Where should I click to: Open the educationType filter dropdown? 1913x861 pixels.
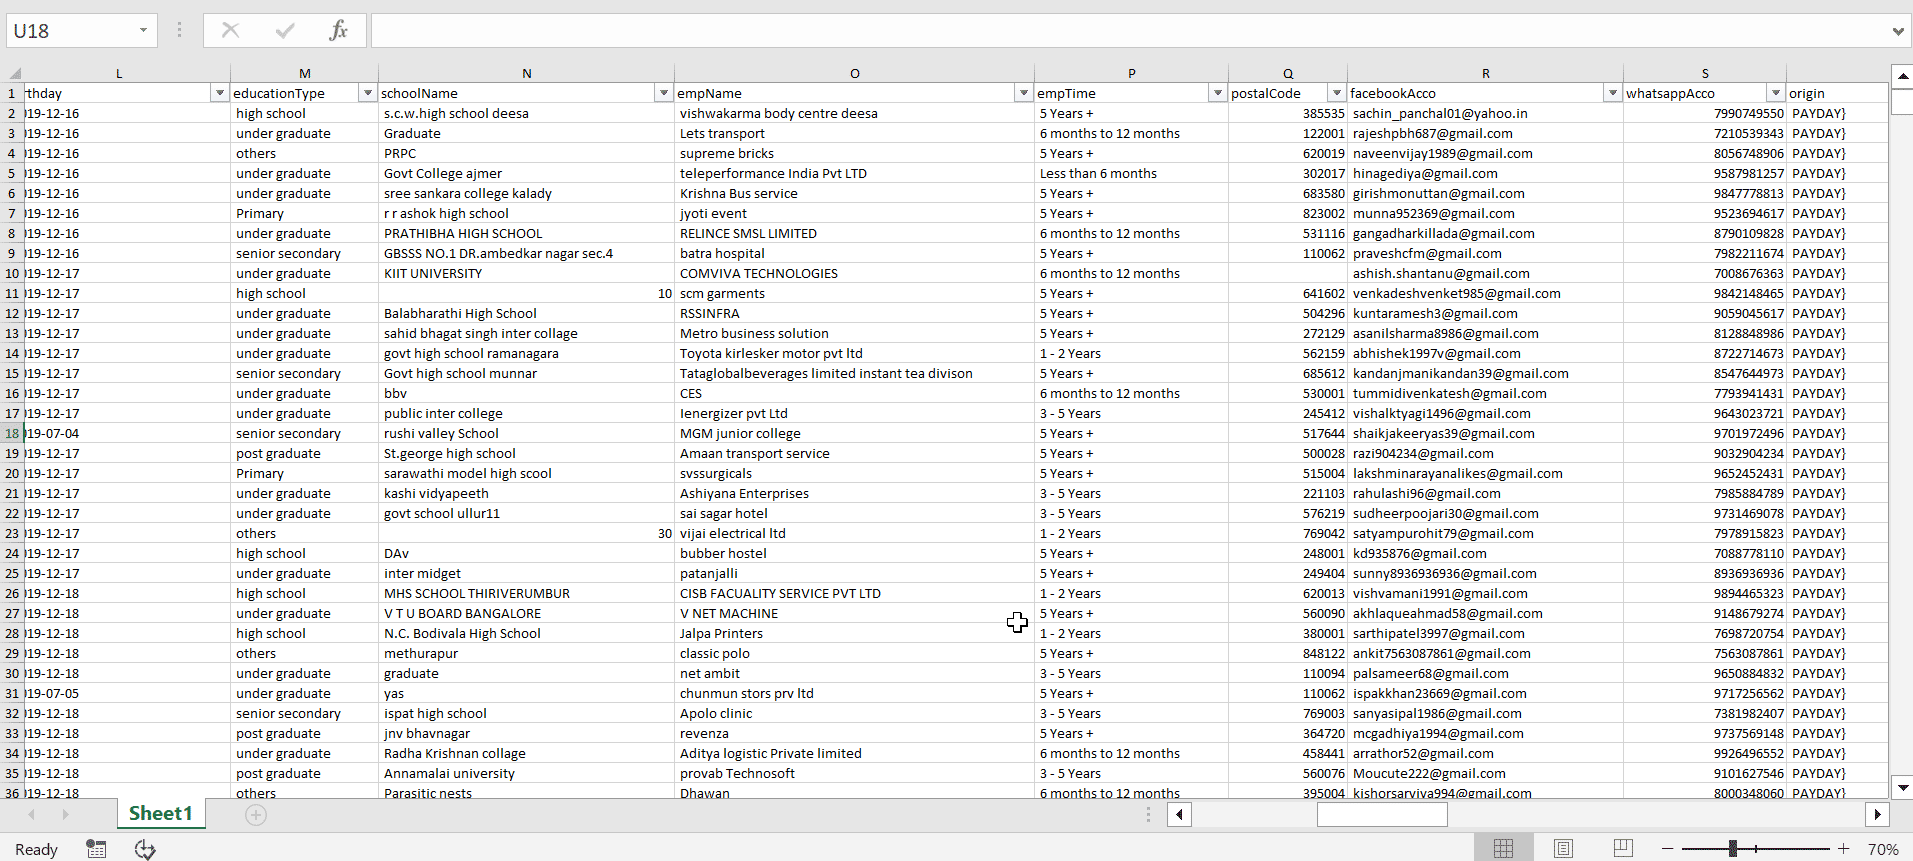368,93
